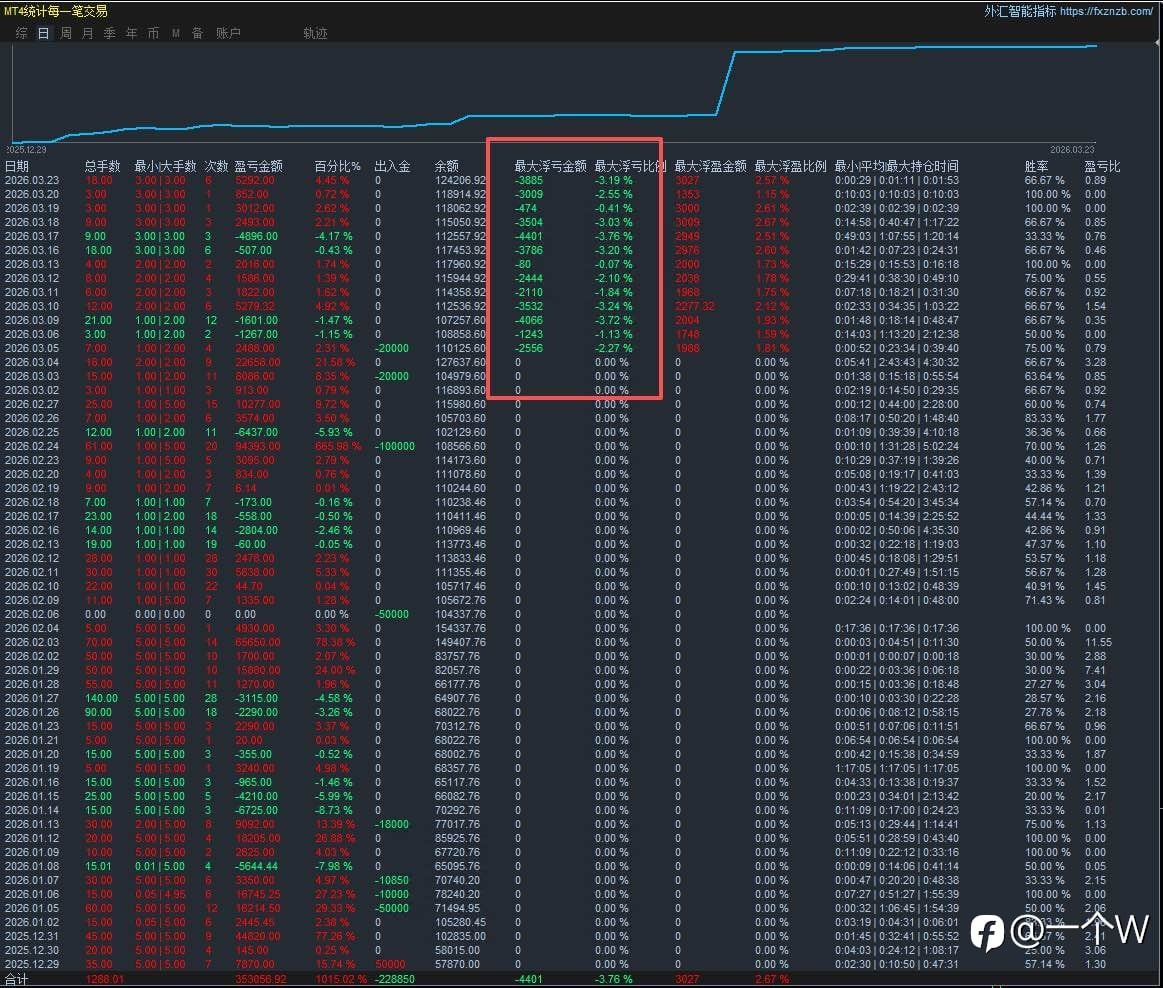Select the 2026.03.23 date row
1163x988 pixels.
[32, 180]
